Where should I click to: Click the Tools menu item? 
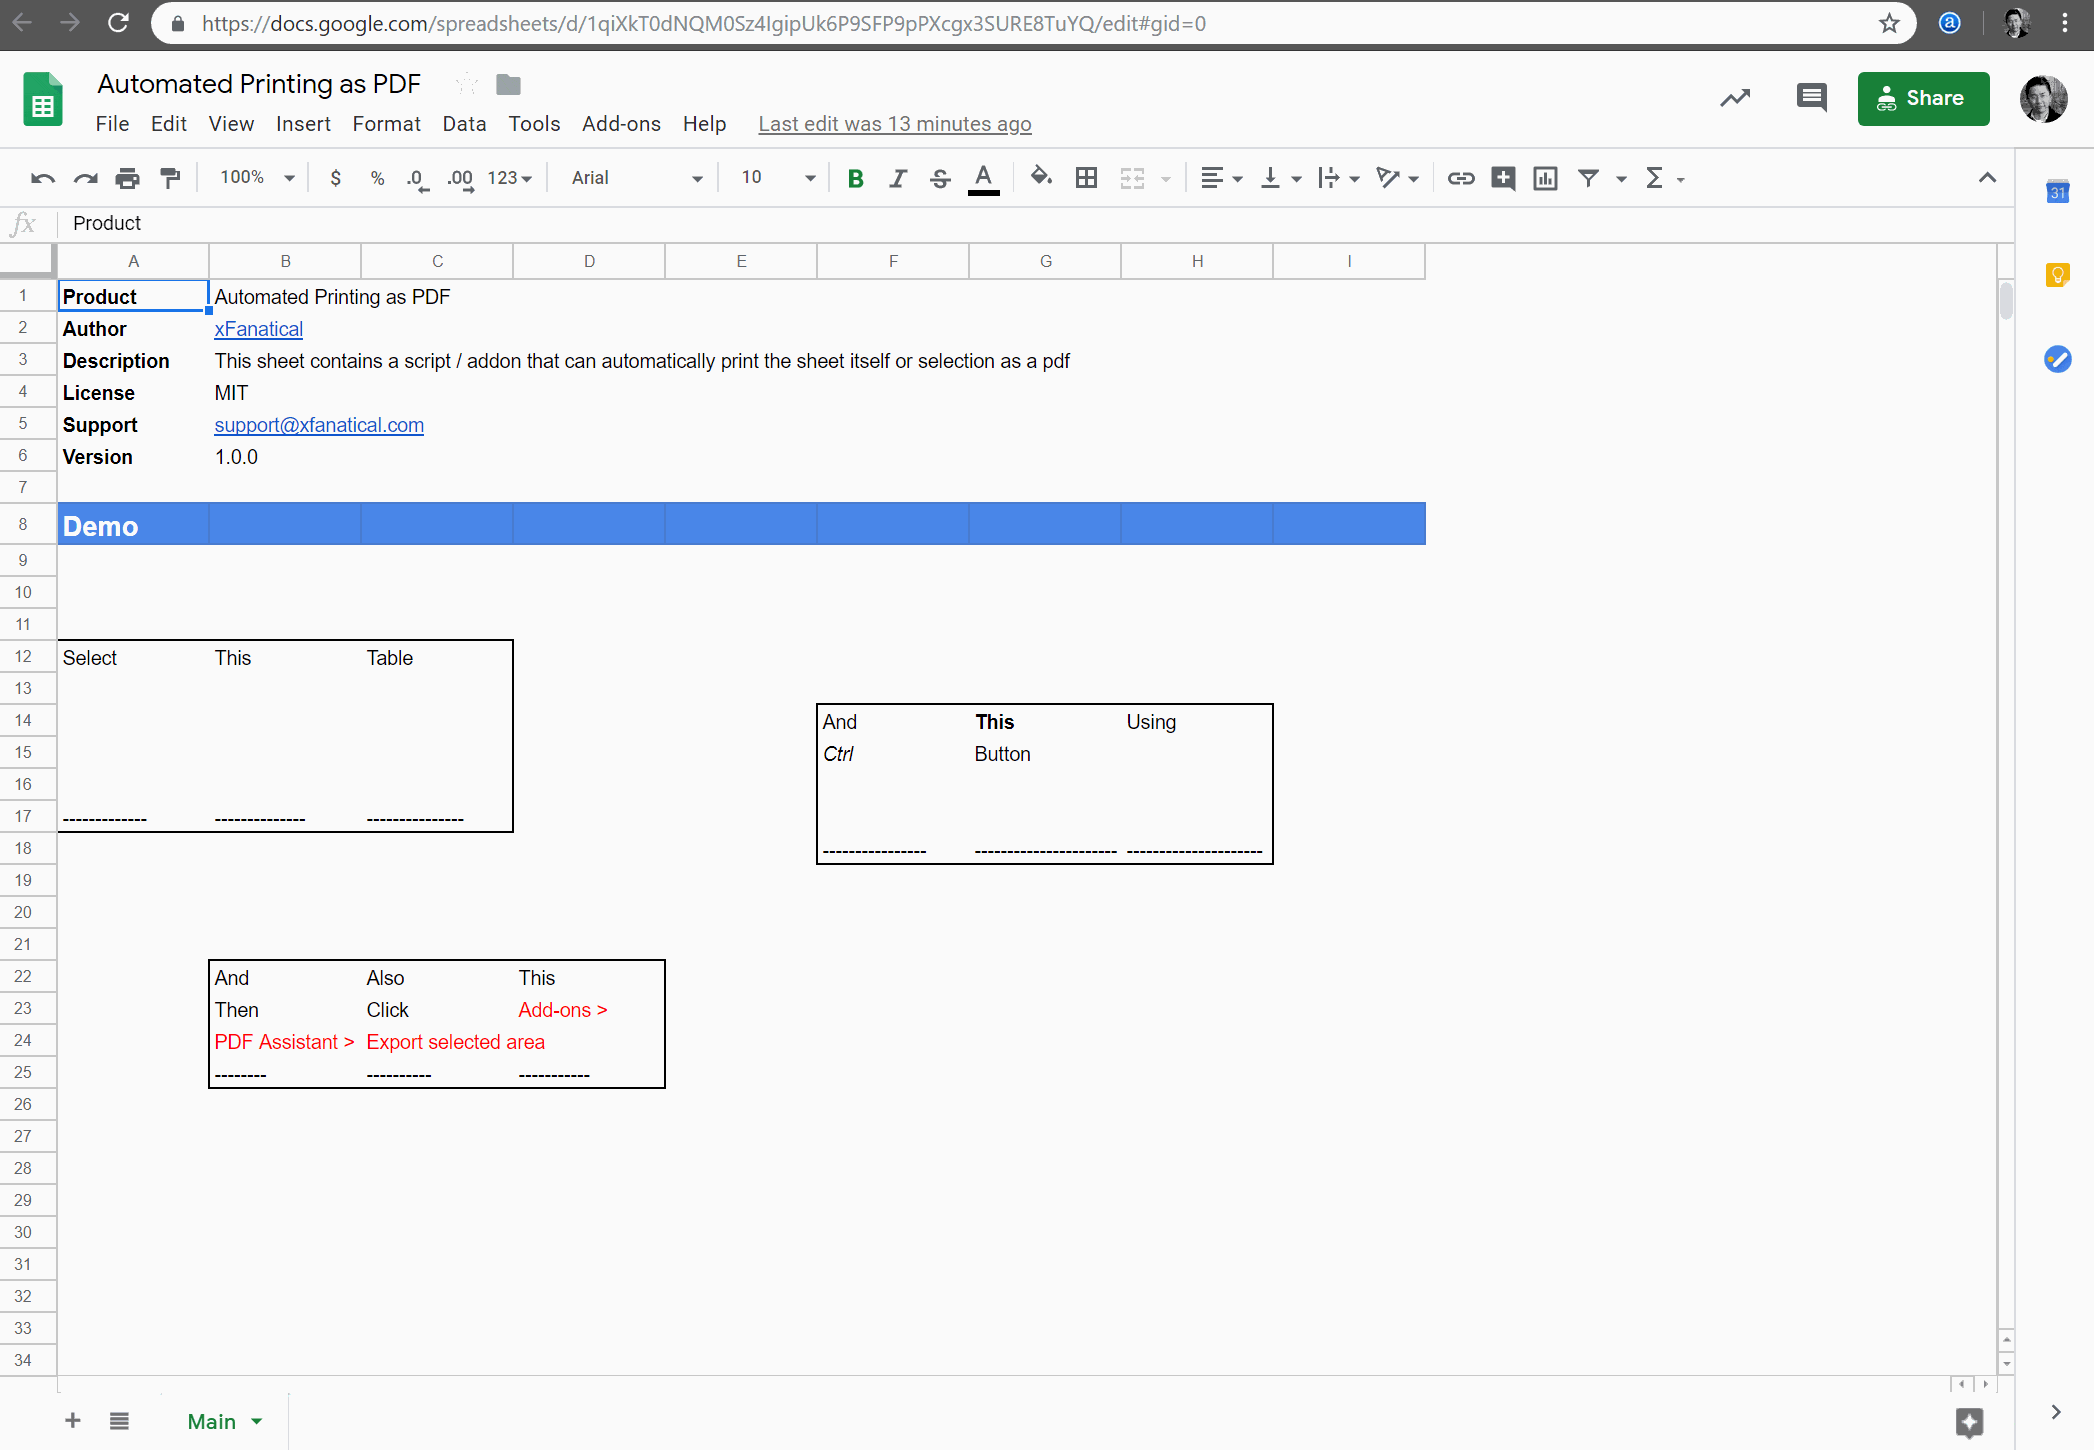click(x=535, y=123)
